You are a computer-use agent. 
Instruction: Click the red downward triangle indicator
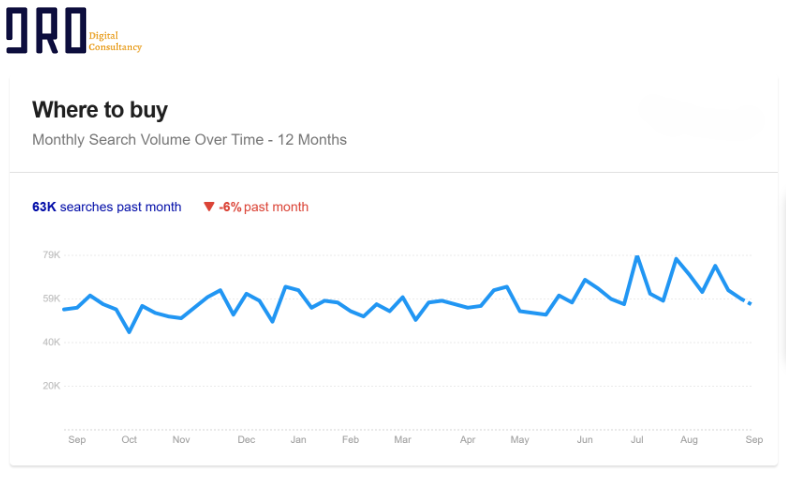[208, 207]
